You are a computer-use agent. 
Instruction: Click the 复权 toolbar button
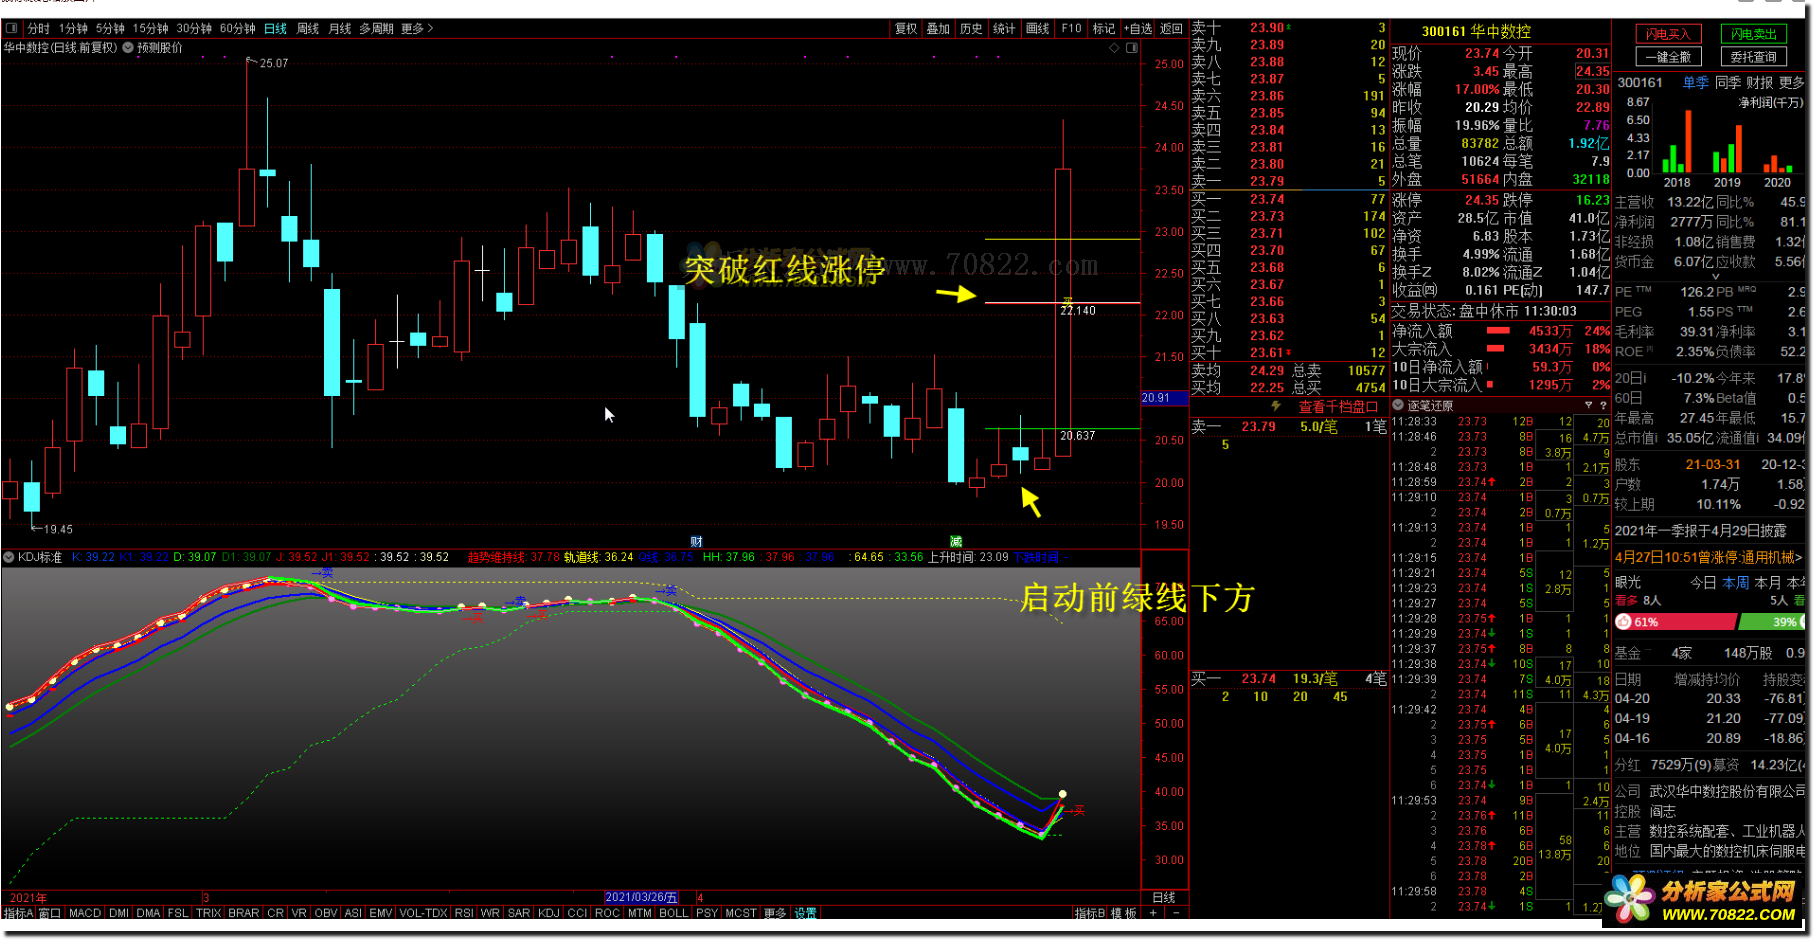pos(906,29)
